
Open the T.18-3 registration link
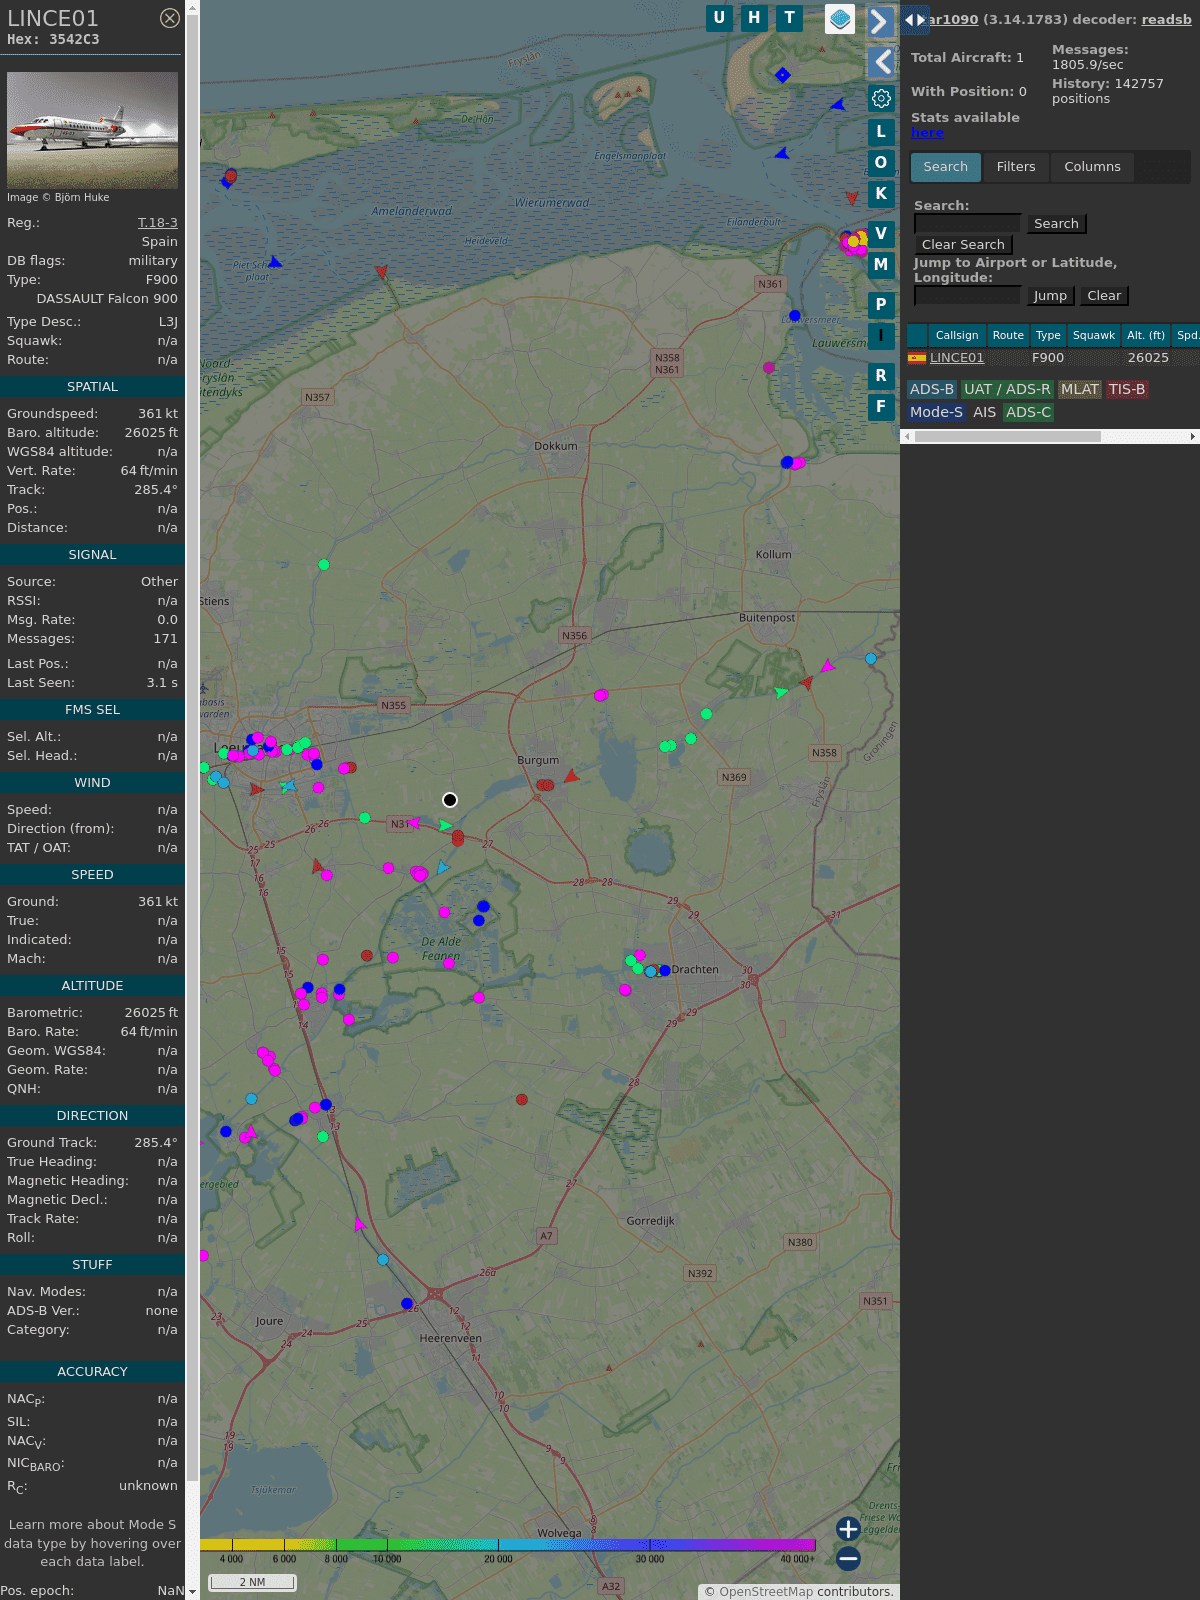pyautogui.click(x=157, y=223)
